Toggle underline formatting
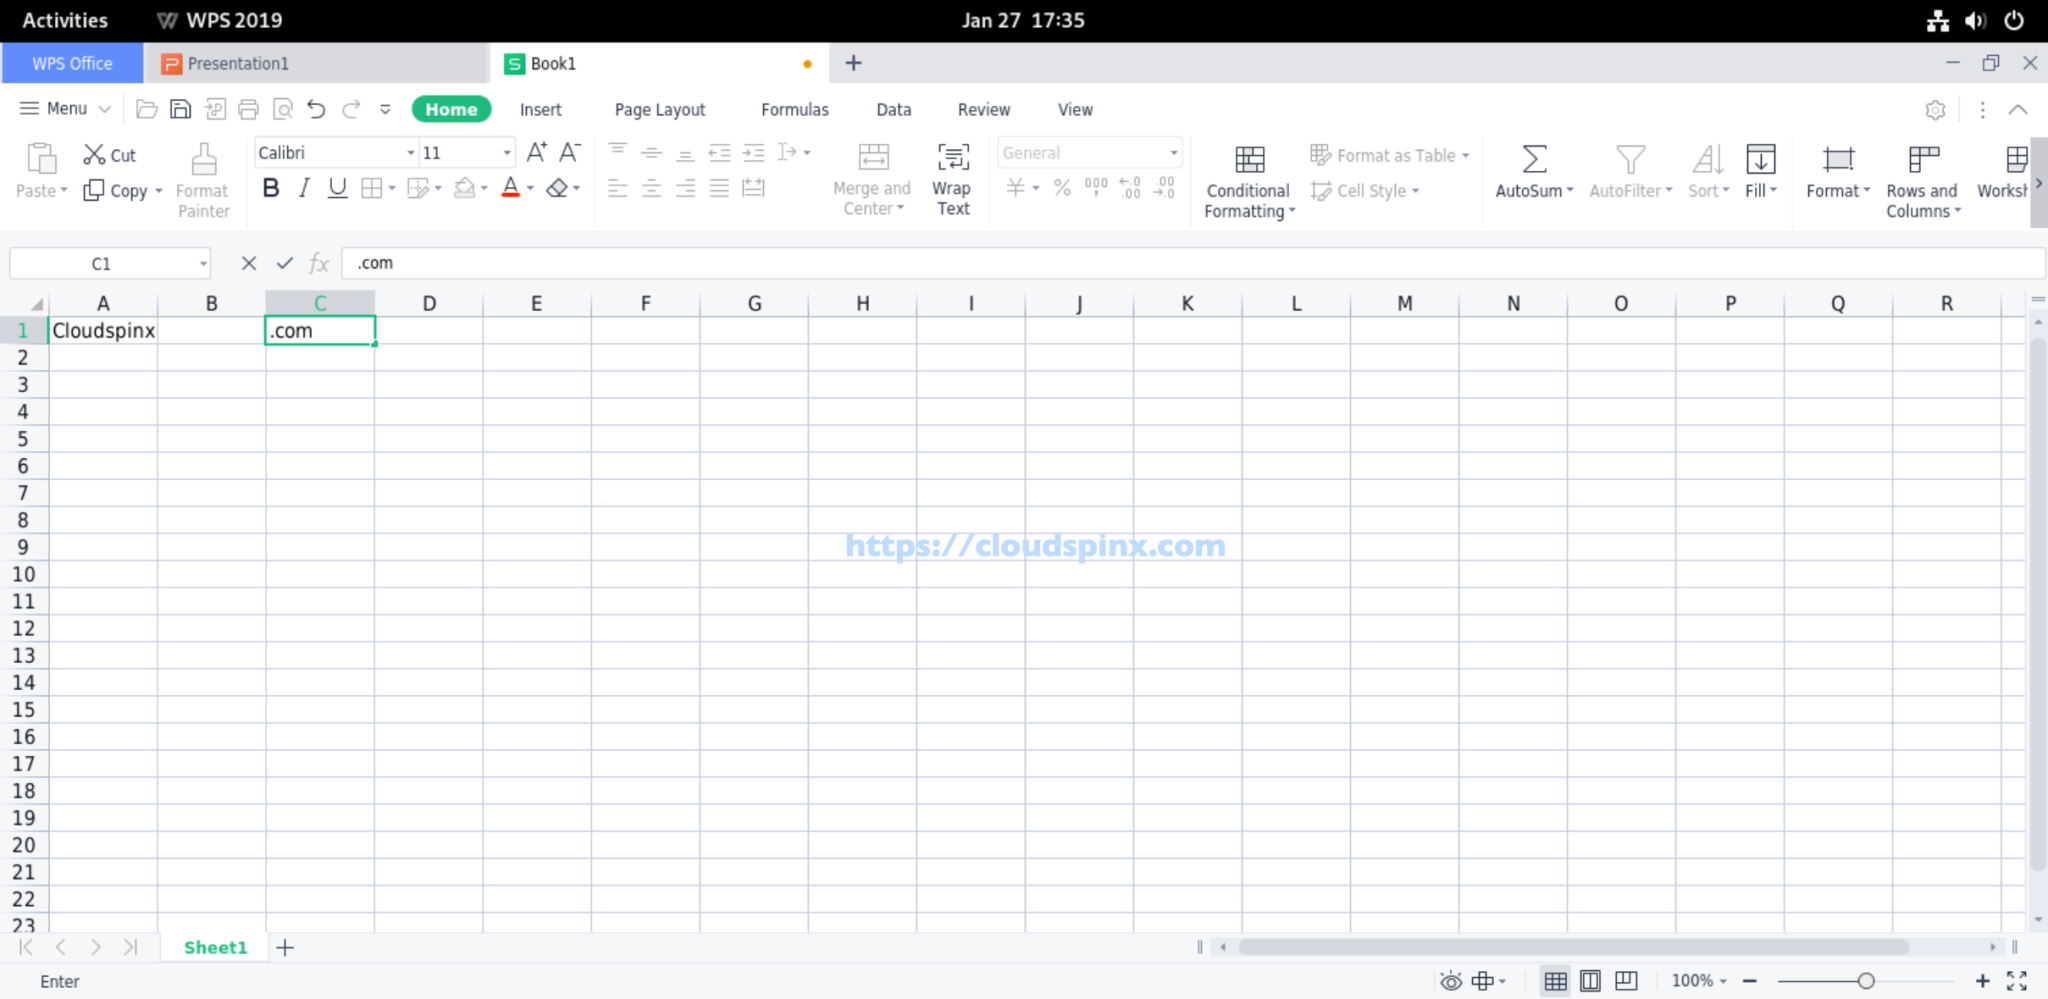The height and width of the screenshot is (999, 2048). [x=337, y=188]
